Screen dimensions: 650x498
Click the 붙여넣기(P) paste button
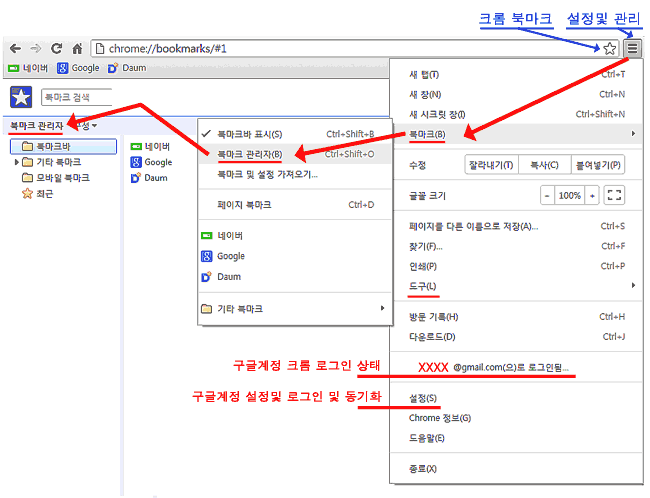tap(598, 165)
